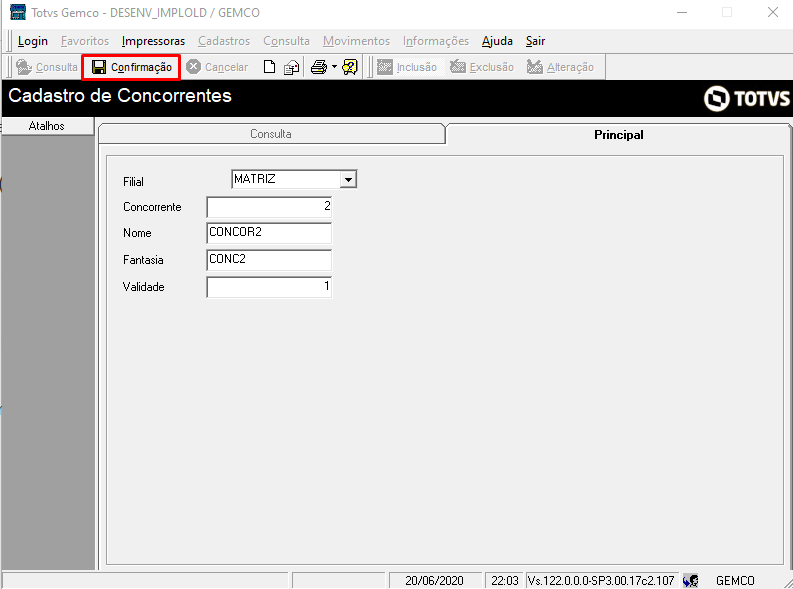This screenshot has height=589, width=793.
Task: Click the Inclusão toolbar button
Action: pos(407,67)
